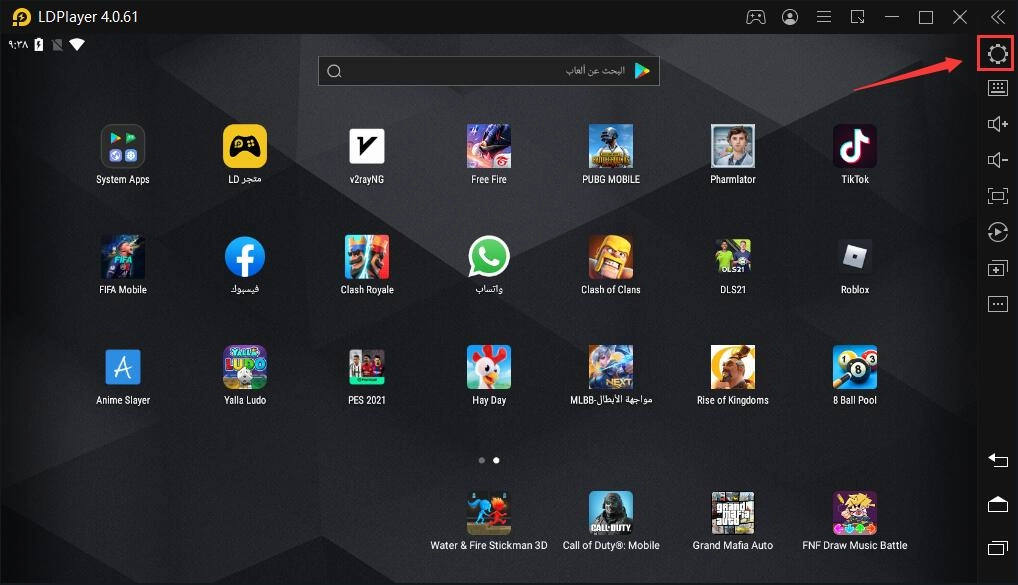Open DLS21 game

pos(733,256)
